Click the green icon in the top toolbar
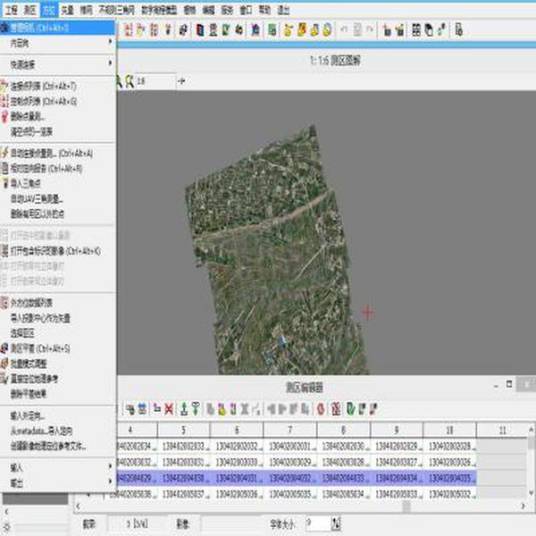 point(272,30)
